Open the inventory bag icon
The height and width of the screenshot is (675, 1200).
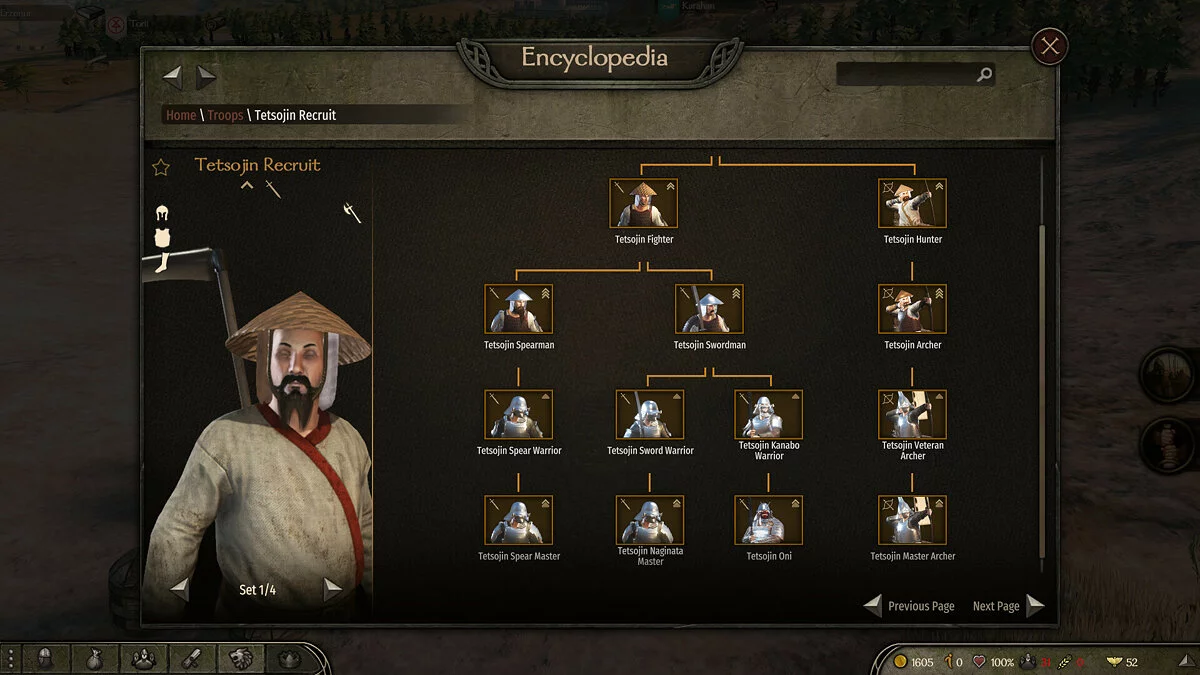(95, 659)
